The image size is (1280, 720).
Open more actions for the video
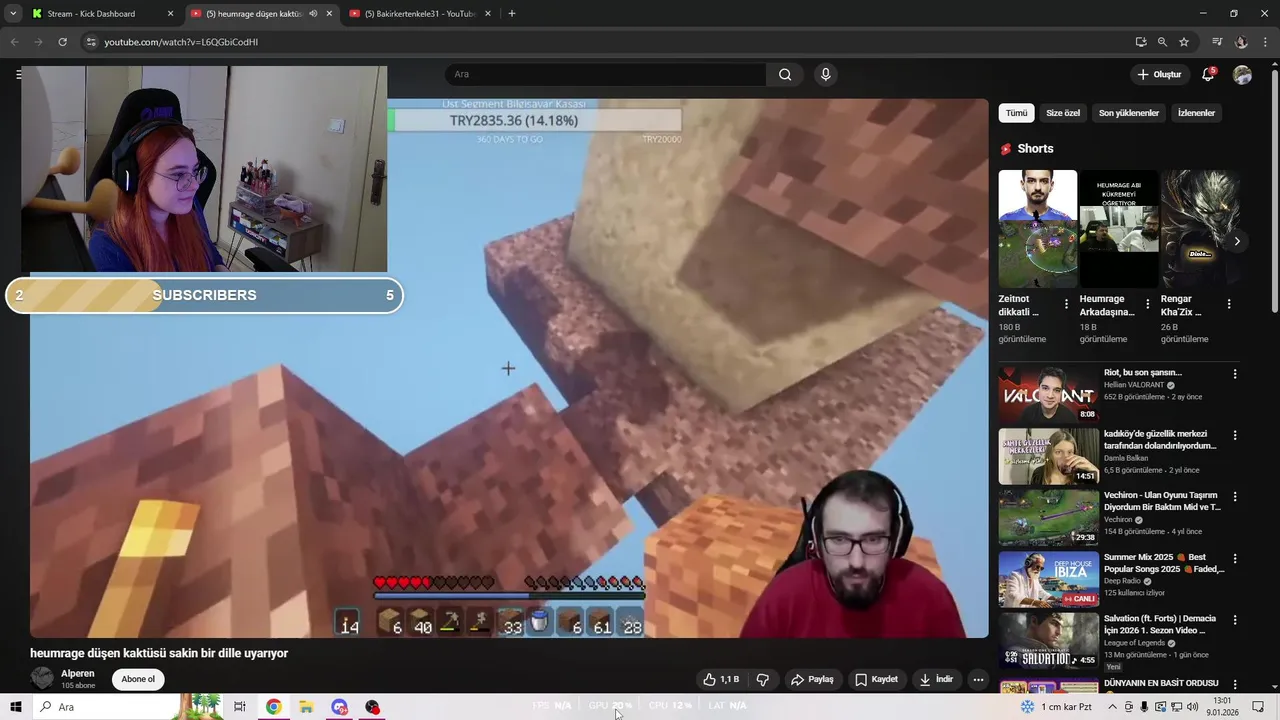tap(978, 679)
